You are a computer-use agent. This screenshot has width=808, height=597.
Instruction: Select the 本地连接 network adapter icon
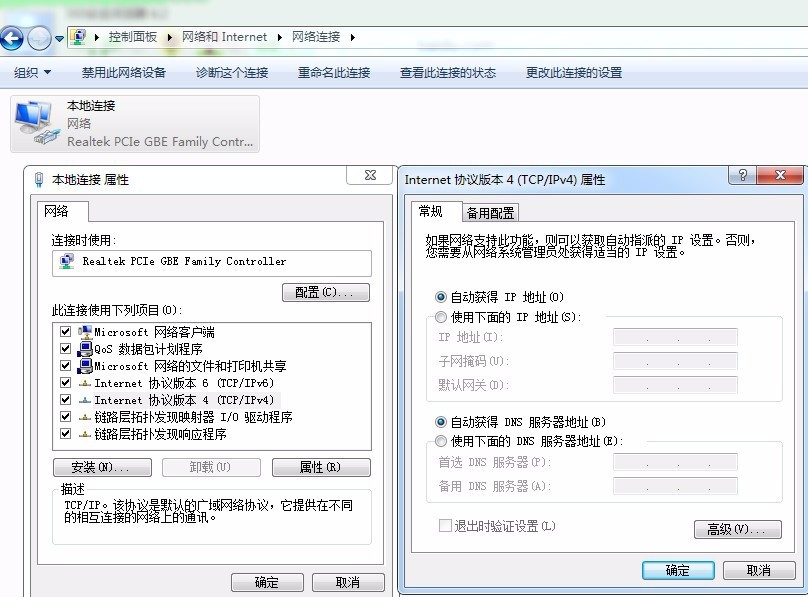tap(36, 123)
